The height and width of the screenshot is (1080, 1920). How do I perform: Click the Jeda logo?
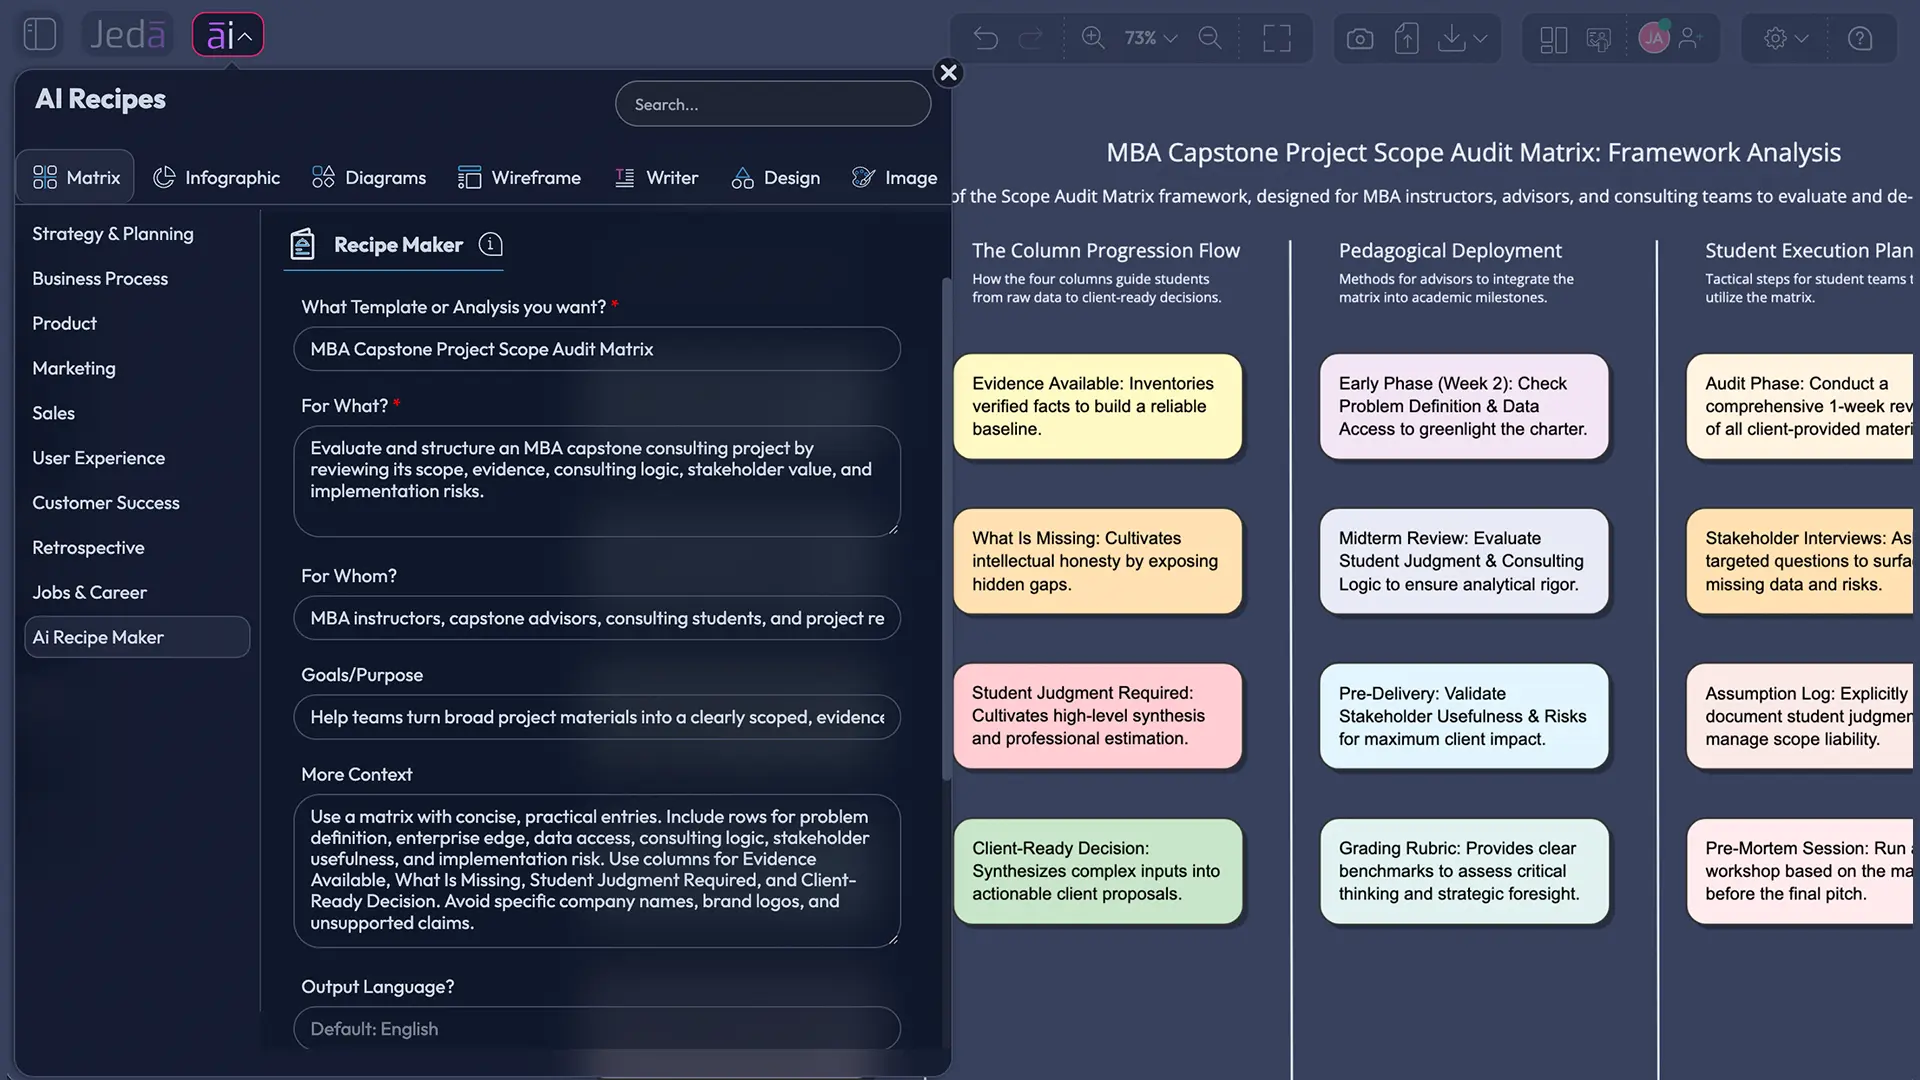click(127, 35)
